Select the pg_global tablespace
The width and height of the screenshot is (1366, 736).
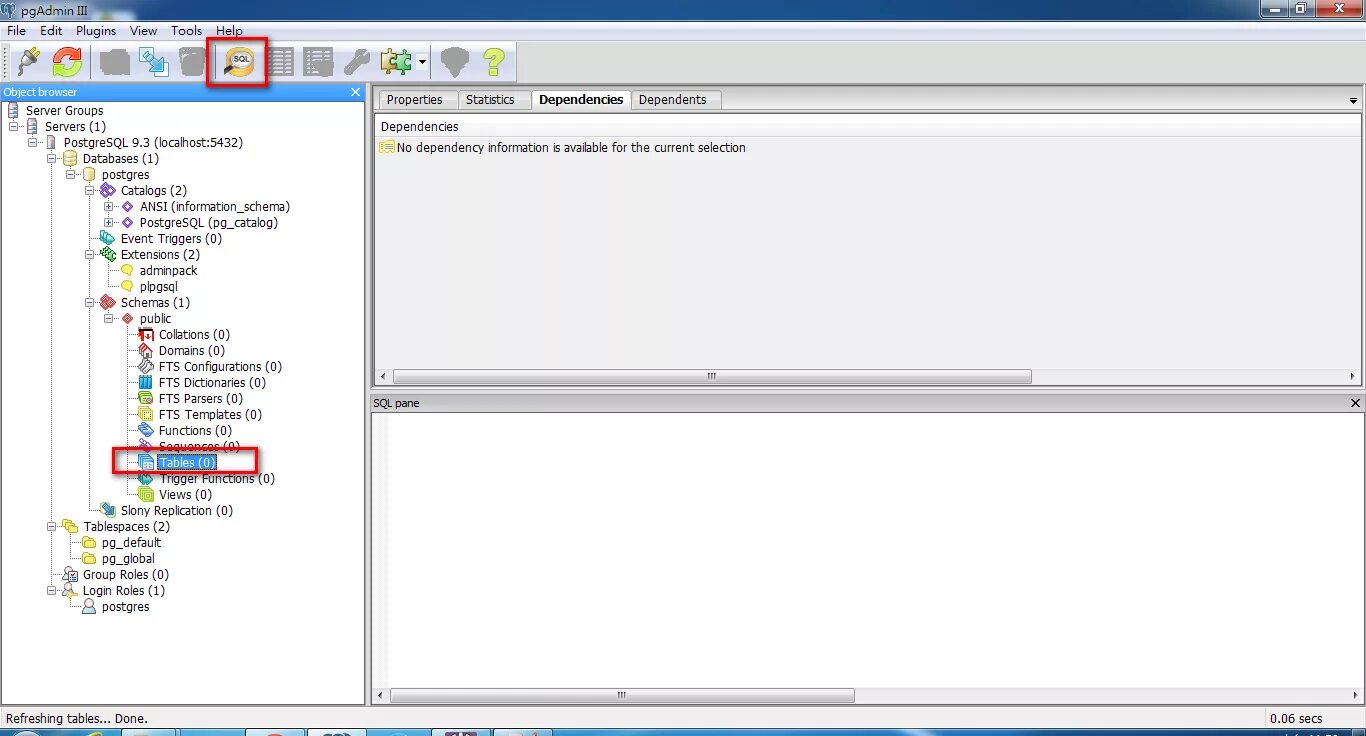point(128,559)
